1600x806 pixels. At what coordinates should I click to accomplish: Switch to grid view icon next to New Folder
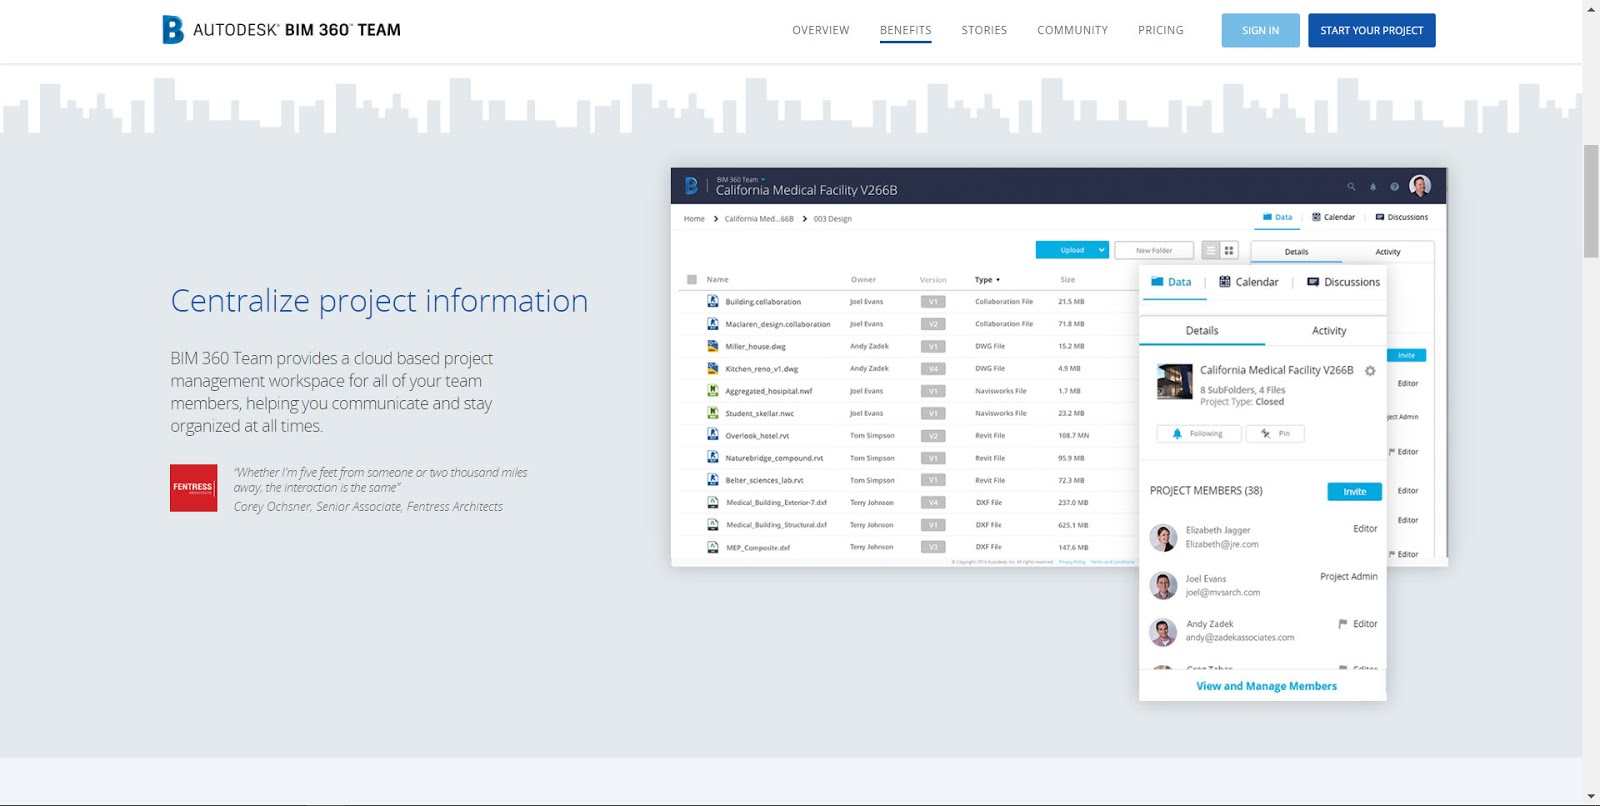point(1229,251)
